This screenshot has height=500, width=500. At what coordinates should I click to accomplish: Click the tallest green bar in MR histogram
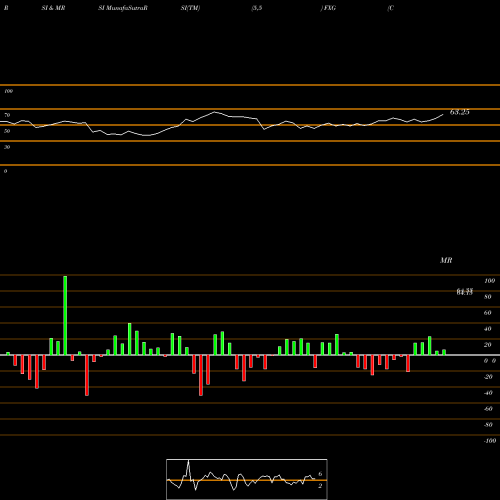pos(65,315)
